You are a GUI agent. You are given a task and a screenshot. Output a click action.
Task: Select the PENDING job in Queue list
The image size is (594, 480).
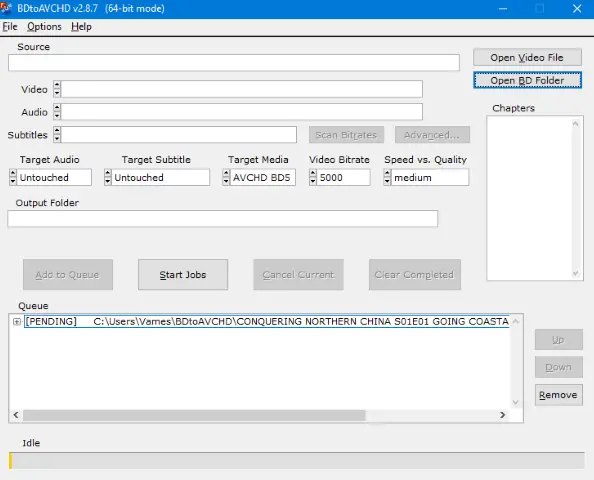point(267,322)
